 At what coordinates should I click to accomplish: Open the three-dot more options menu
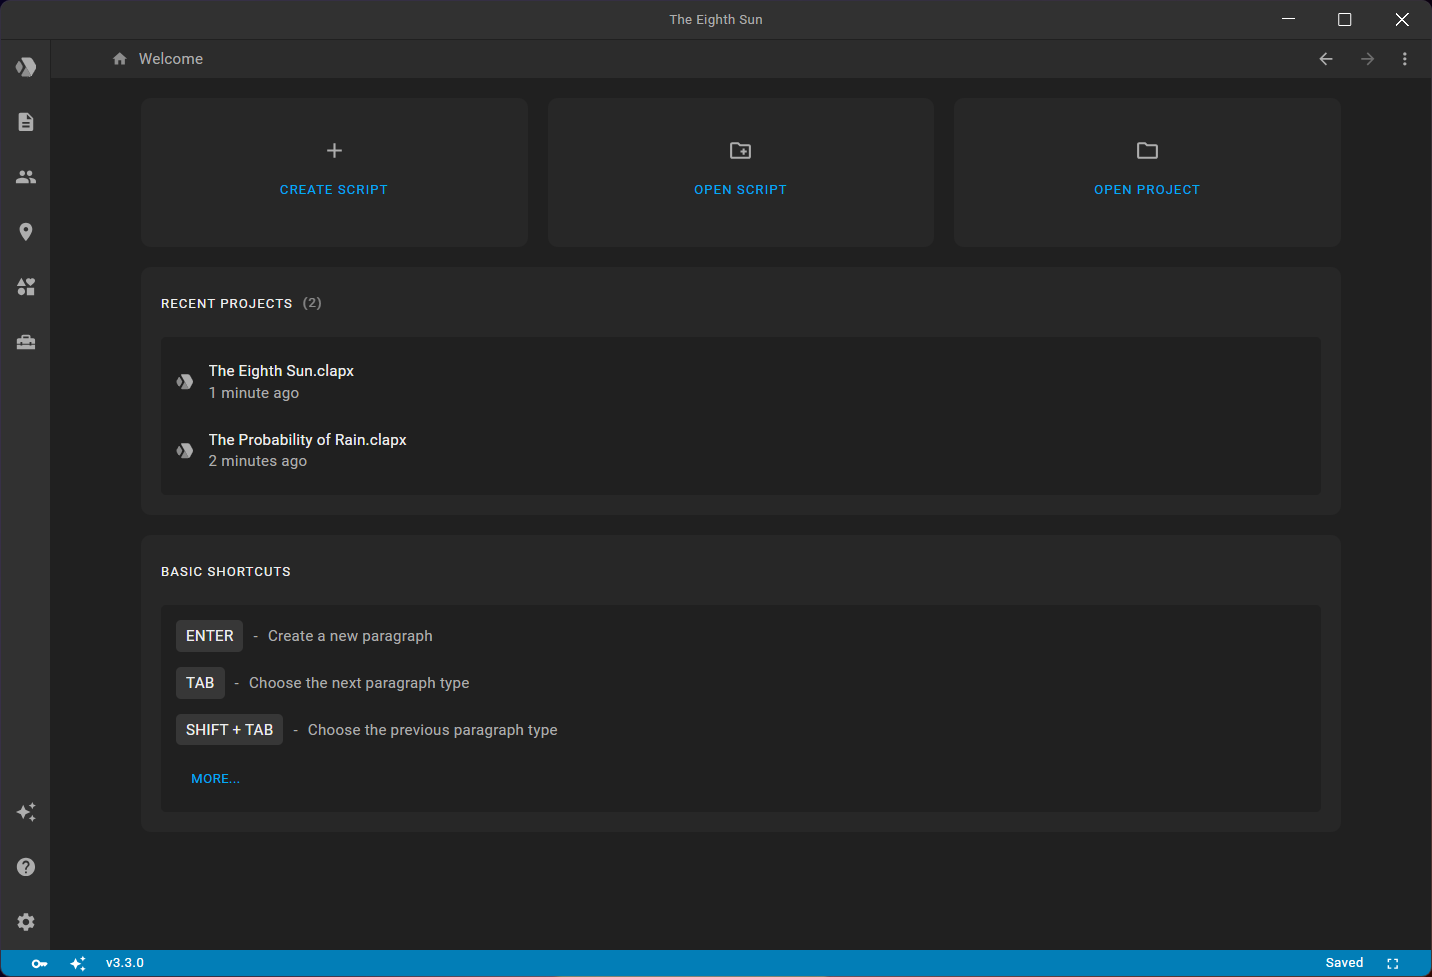pos(1405,59)
